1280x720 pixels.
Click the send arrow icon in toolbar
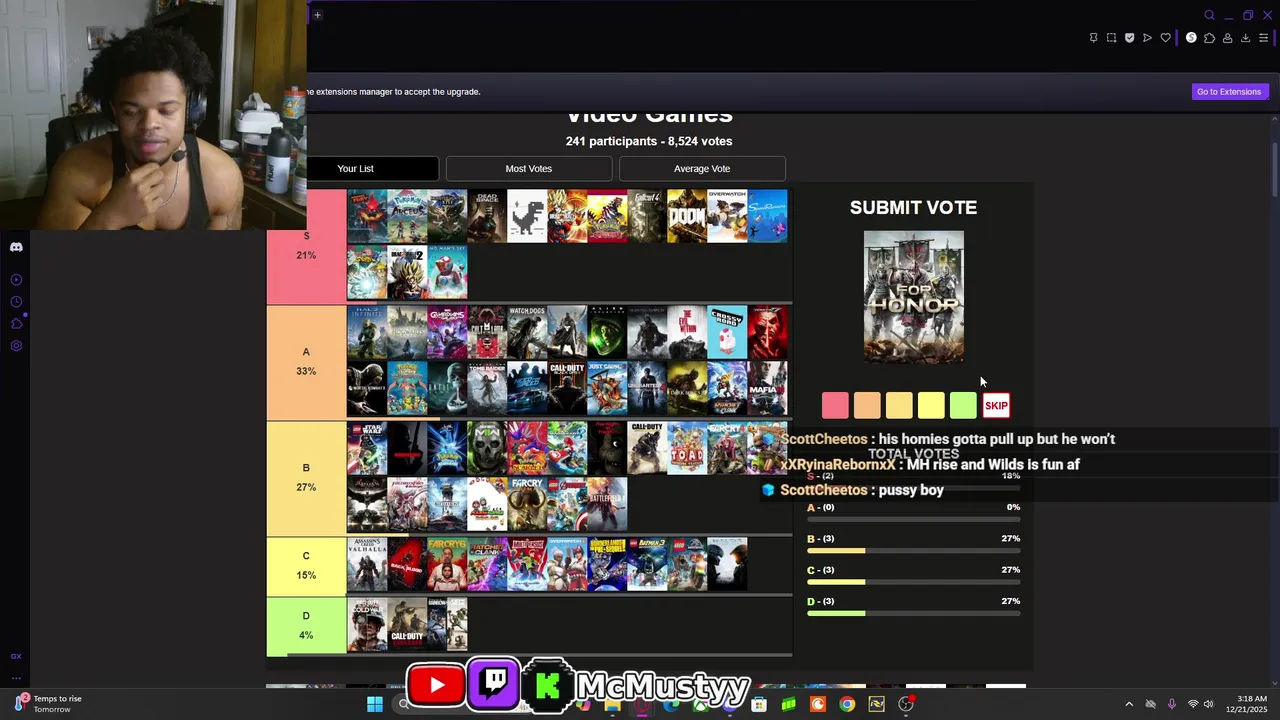coord(1147,38)
